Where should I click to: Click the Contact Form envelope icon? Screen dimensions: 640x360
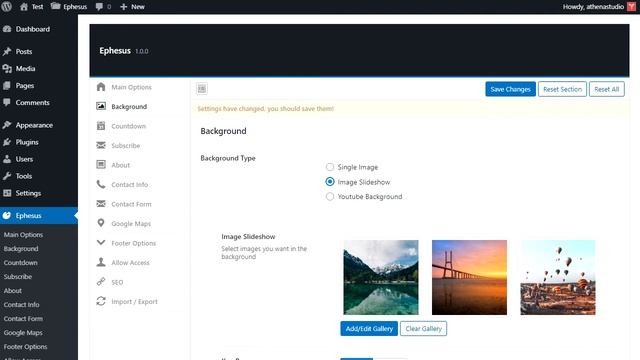[x=101, y=204]
